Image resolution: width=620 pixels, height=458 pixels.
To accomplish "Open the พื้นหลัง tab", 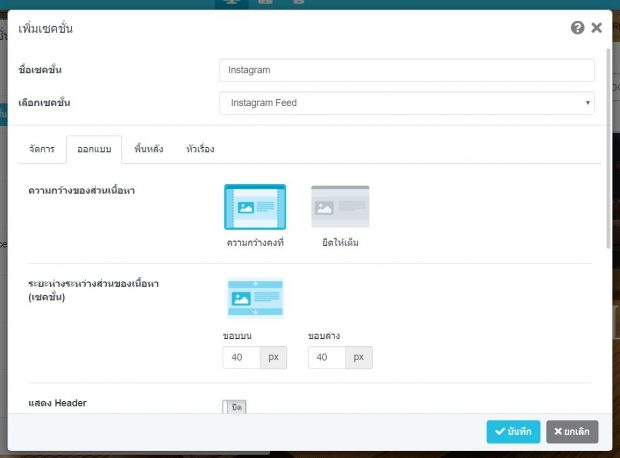I will tap(149, 149).
